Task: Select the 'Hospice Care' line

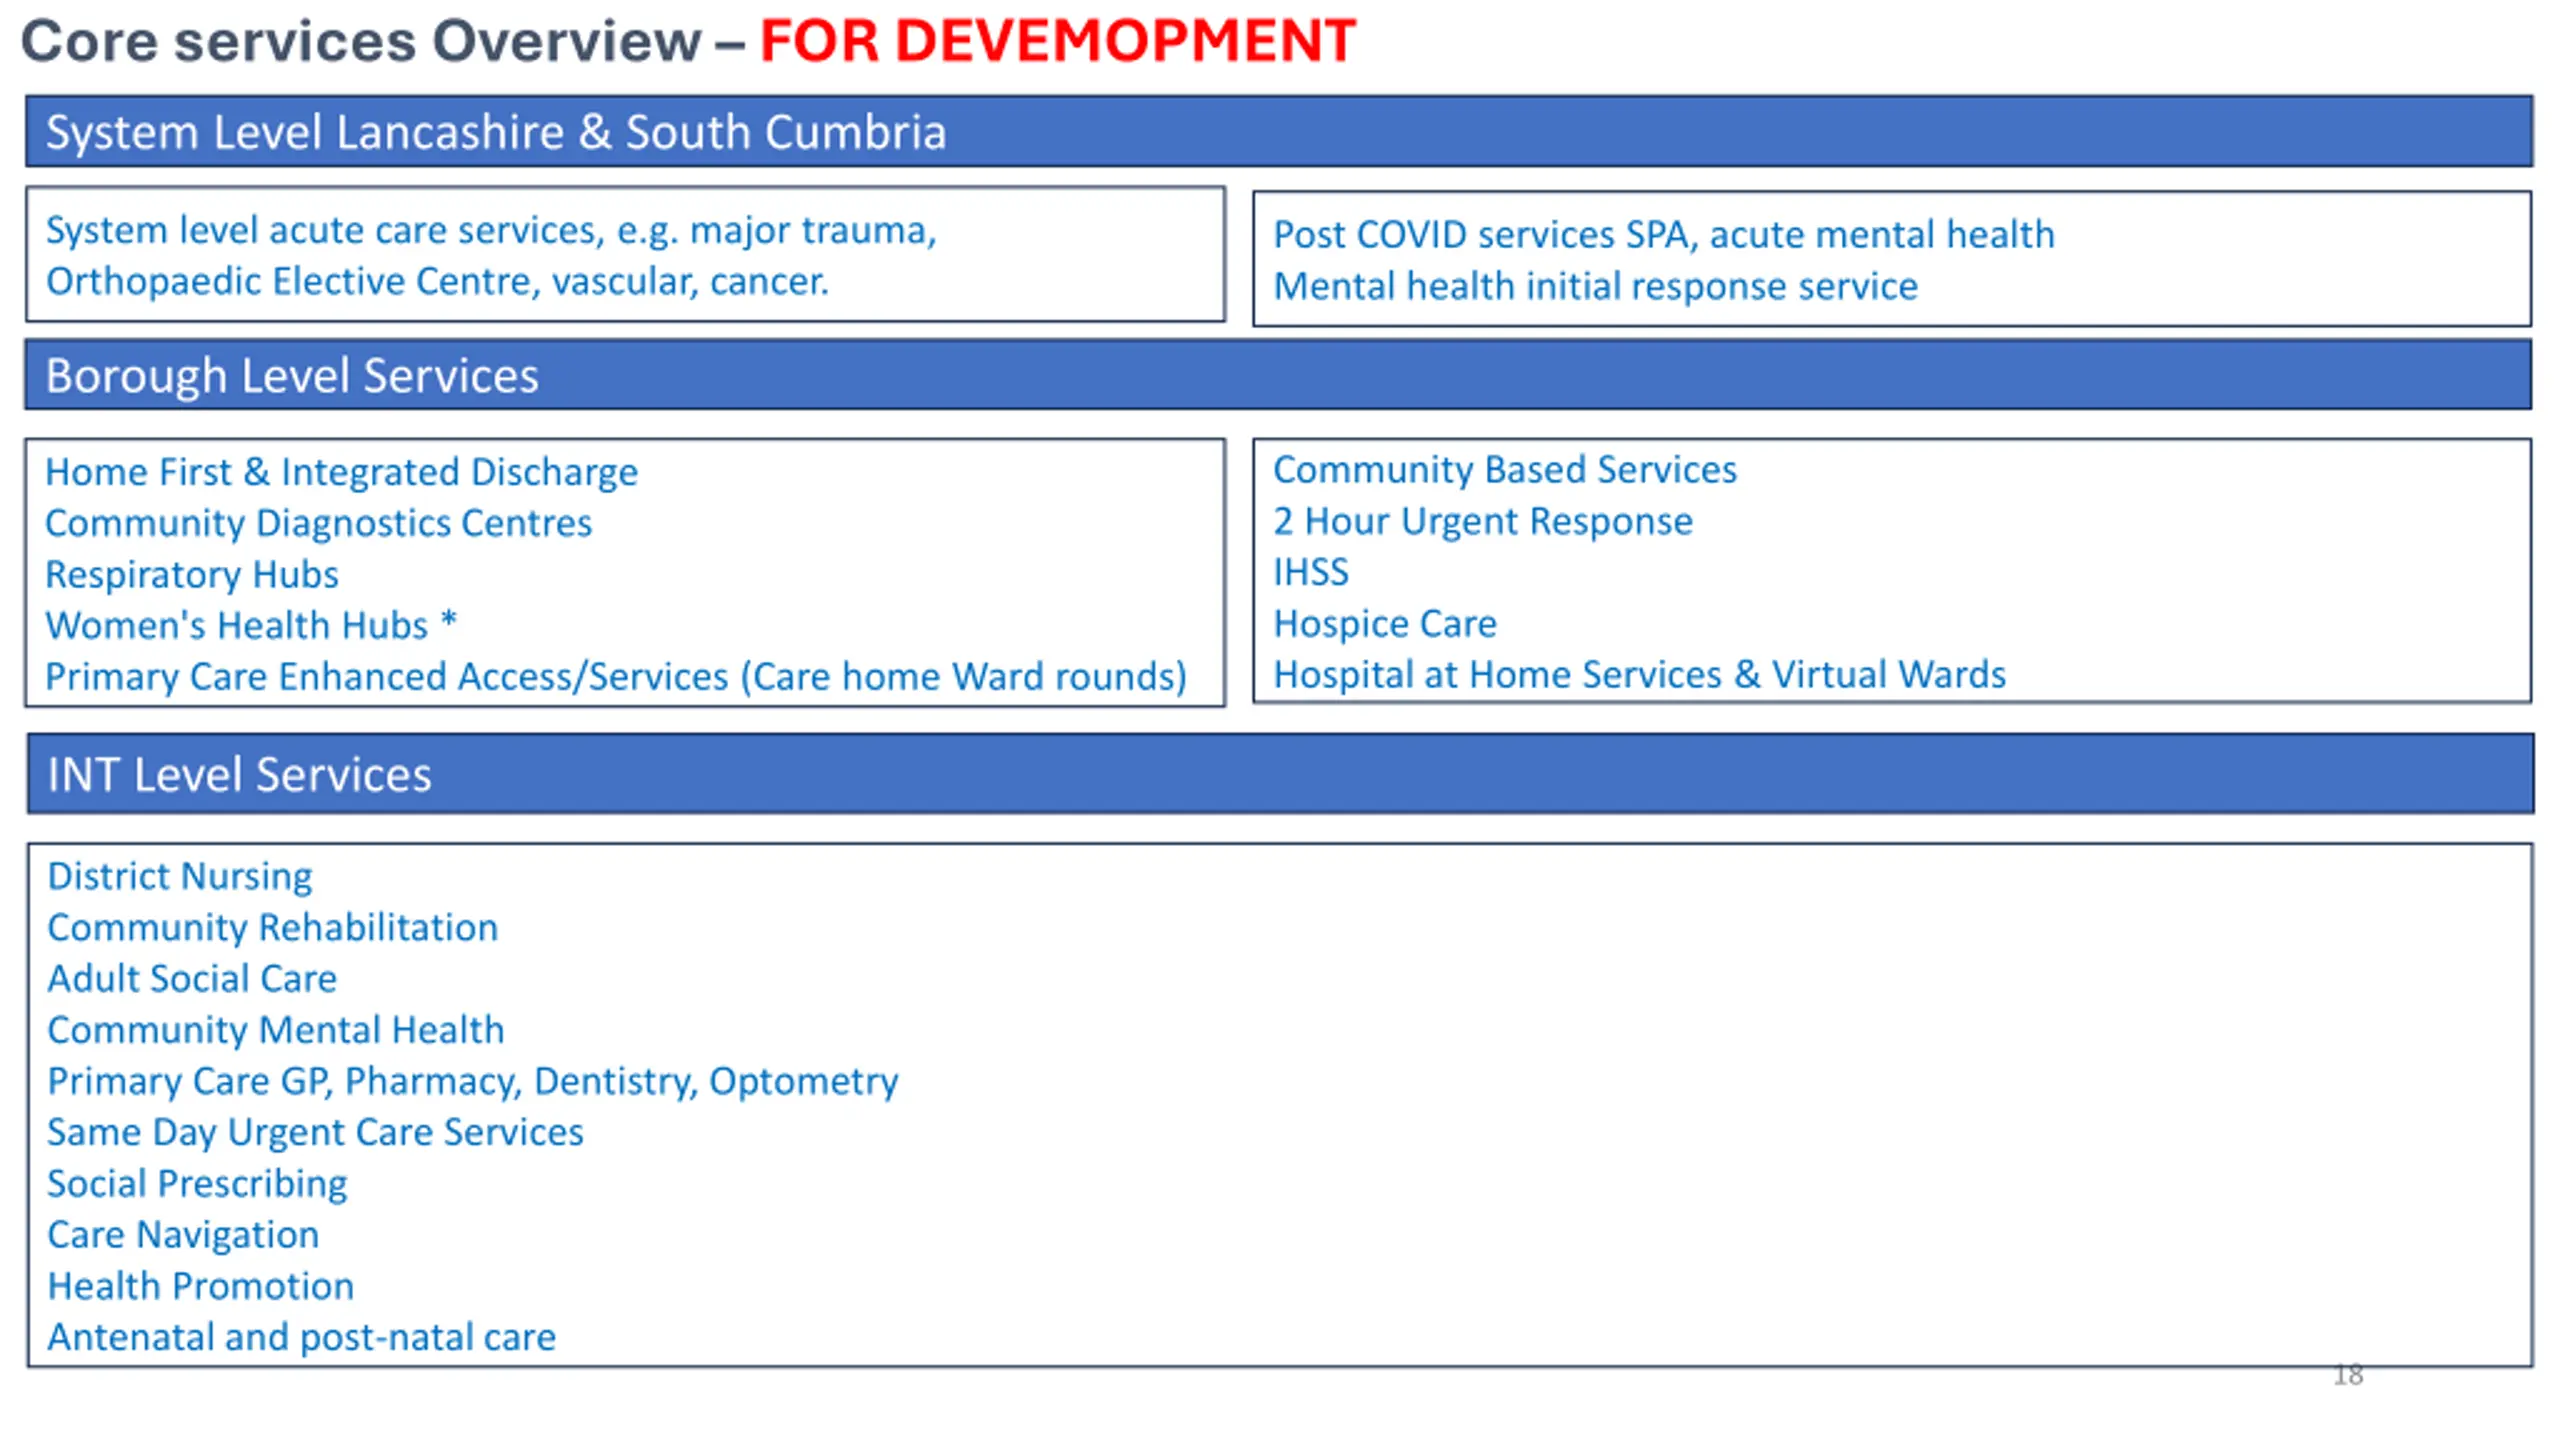Action: [1384, 624]
